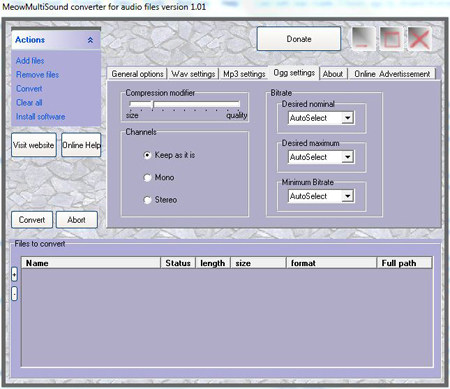450x389 pixels.
Task: Switch to General options tab
Action: 137,74
